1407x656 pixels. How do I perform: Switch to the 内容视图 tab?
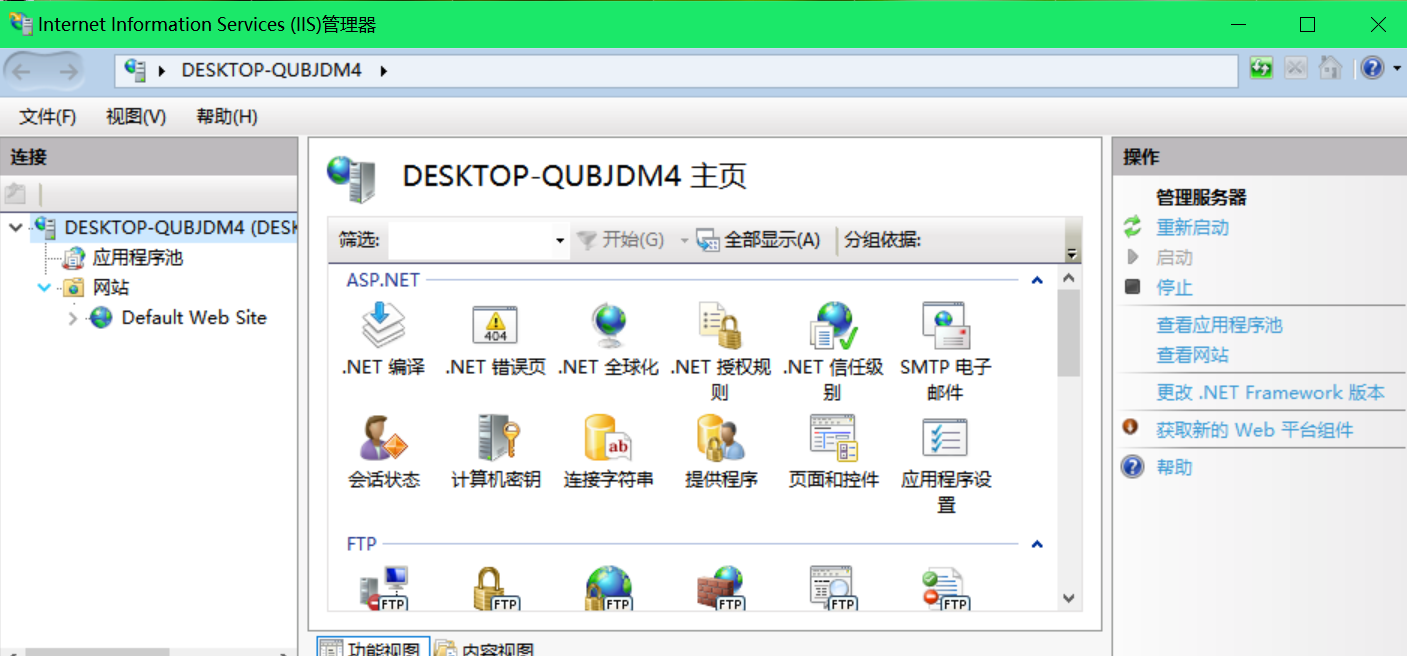click(x=485, y=646)
